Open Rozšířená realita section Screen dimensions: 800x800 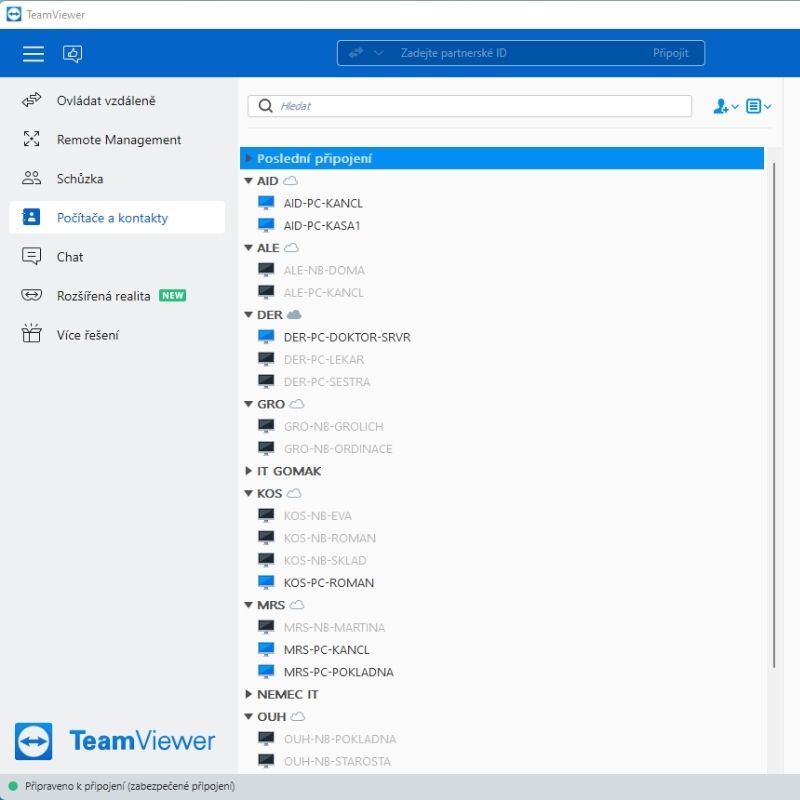[117, 295]
